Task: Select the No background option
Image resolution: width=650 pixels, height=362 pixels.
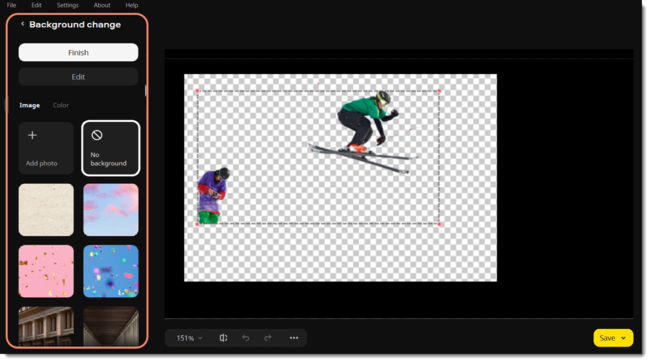Action: click(111, 148)
